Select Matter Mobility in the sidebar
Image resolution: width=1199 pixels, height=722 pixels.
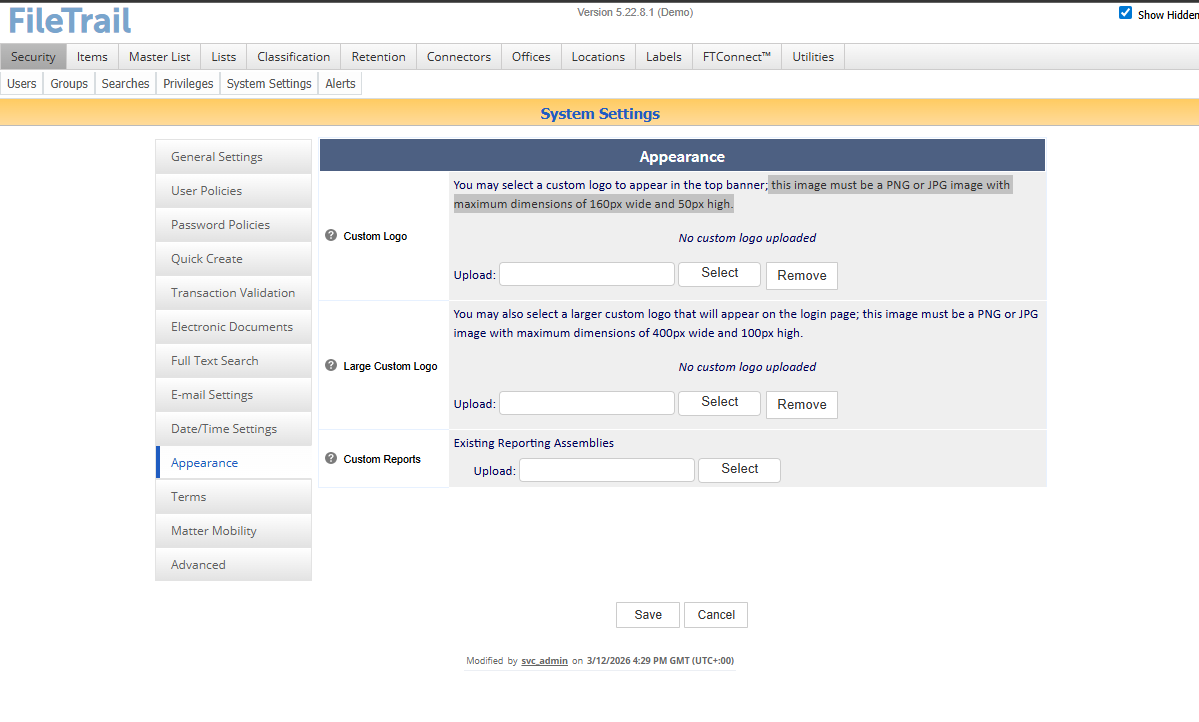(233, 531)
